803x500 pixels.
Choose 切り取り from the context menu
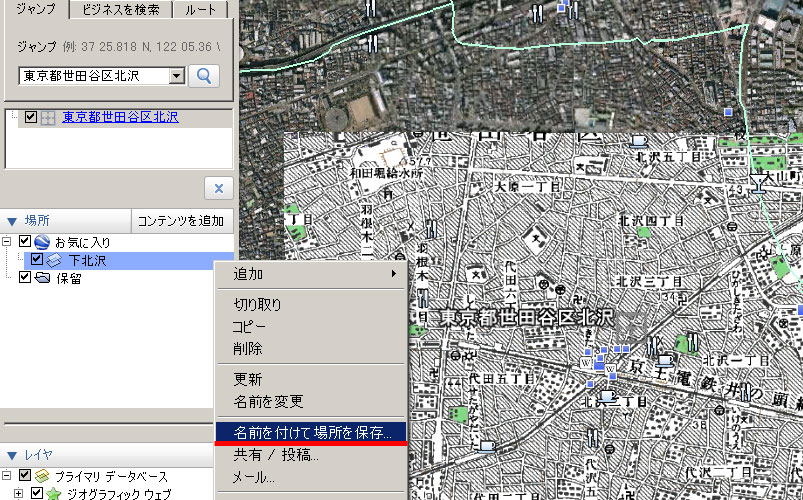coord(310,304)
